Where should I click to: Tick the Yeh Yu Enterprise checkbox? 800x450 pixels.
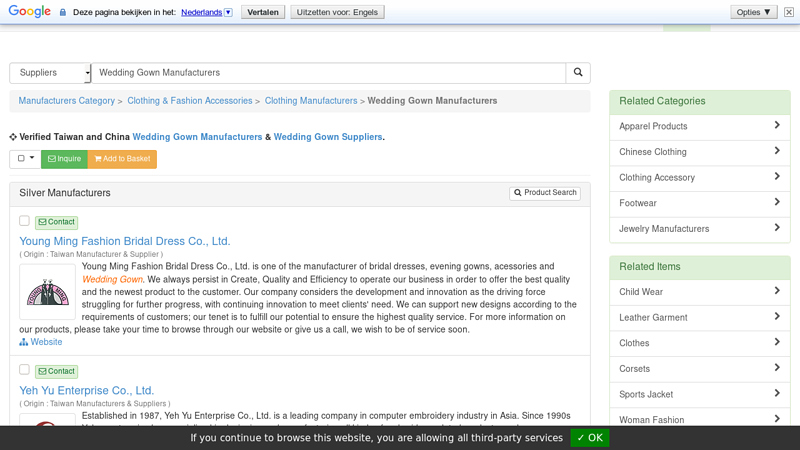point(24,369)
